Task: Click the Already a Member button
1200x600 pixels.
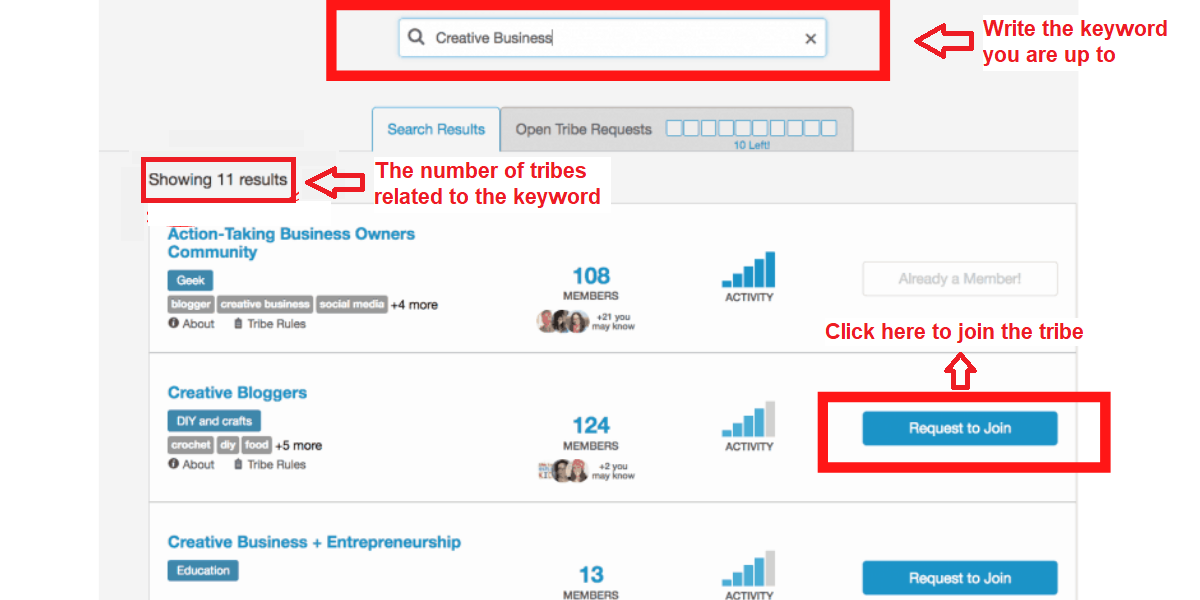Action: (959, 279)
